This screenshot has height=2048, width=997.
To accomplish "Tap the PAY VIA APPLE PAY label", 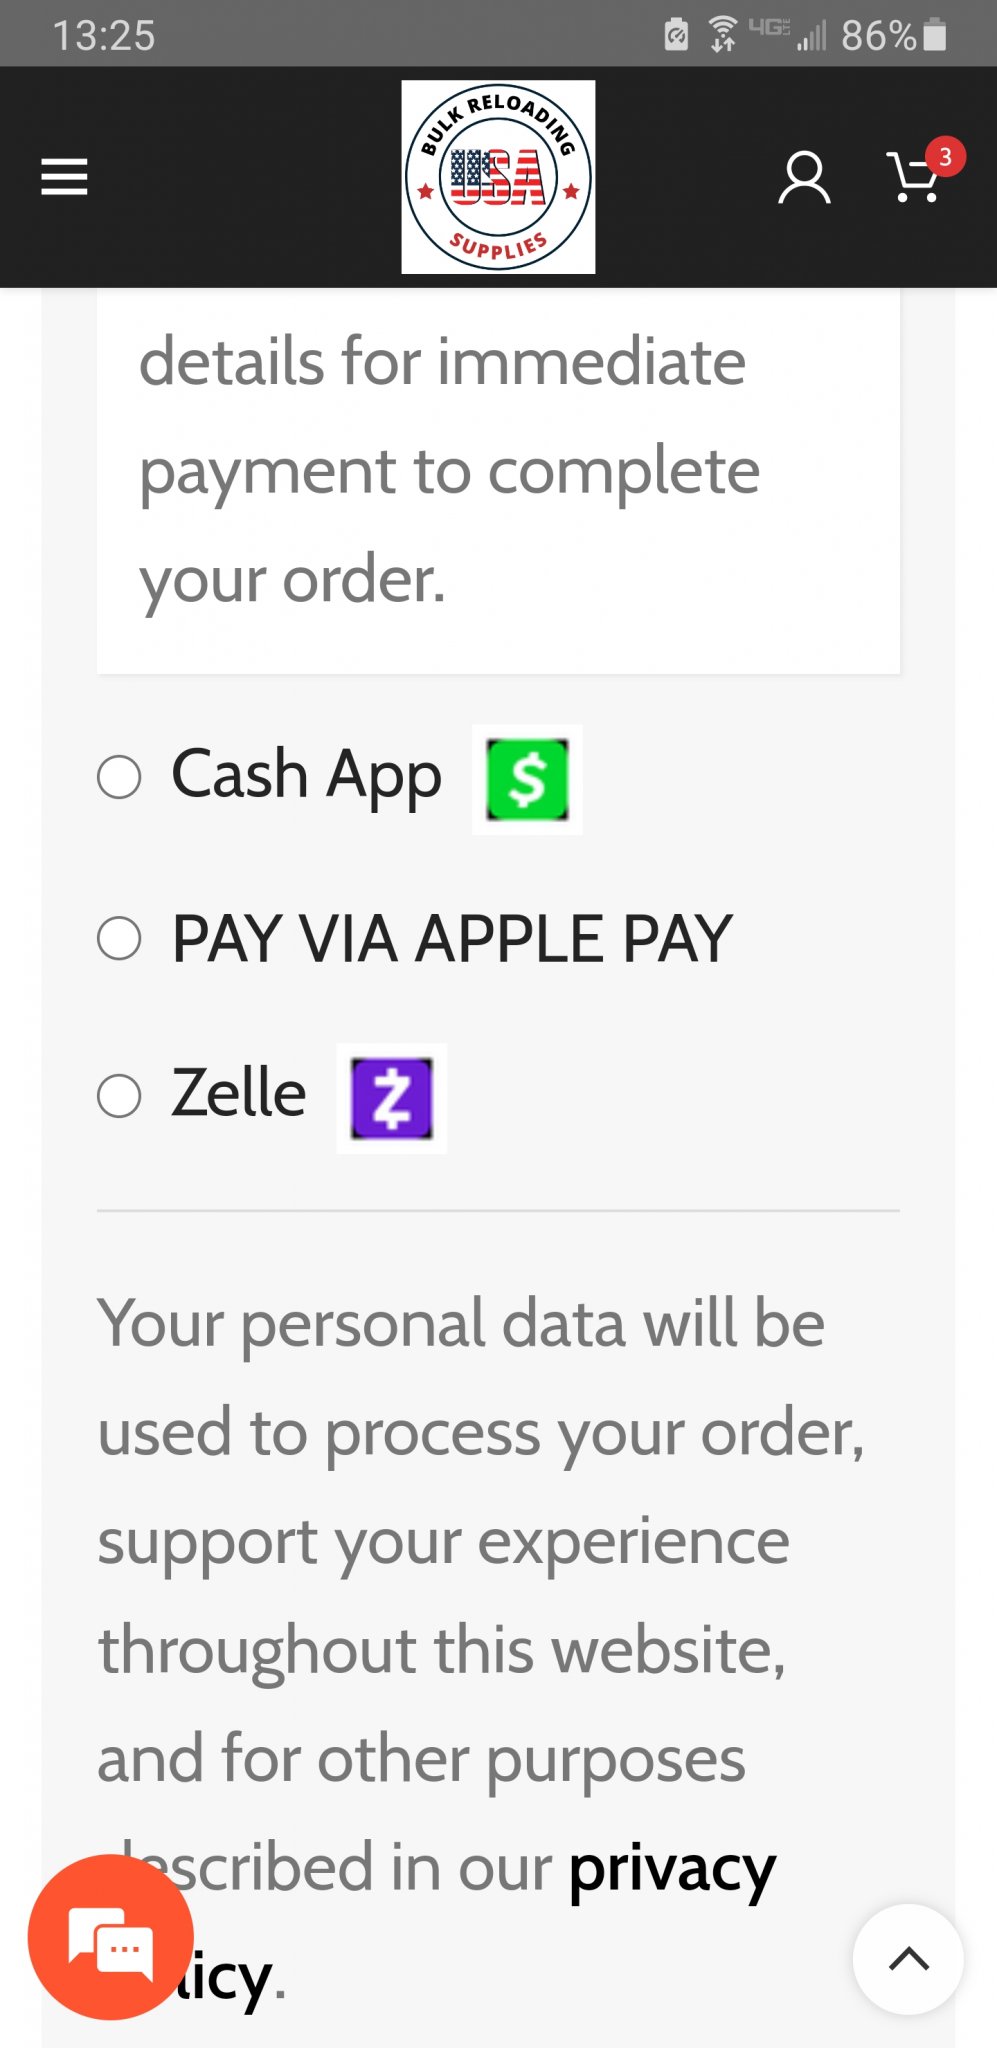I will point(452,938).
